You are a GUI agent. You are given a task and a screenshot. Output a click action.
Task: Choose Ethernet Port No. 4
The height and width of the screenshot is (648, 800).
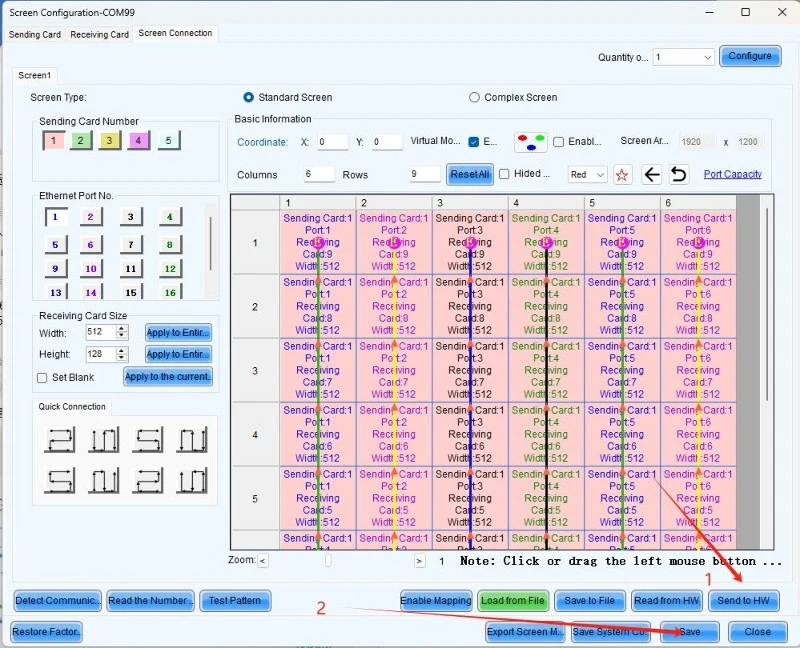pos(170,217)
